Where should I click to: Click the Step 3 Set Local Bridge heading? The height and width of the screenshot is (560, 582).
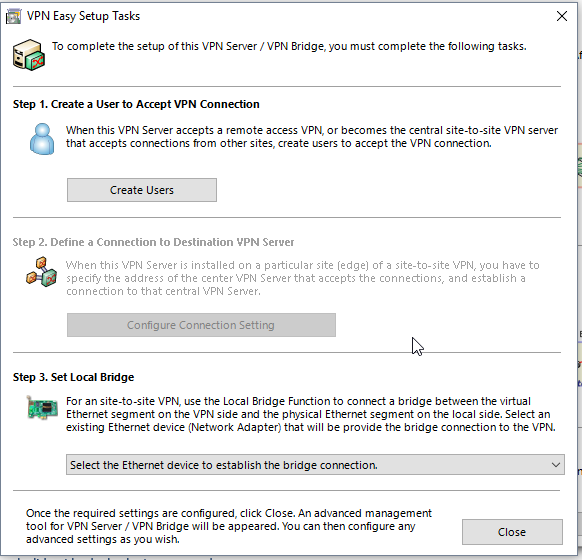pos(73,377)
